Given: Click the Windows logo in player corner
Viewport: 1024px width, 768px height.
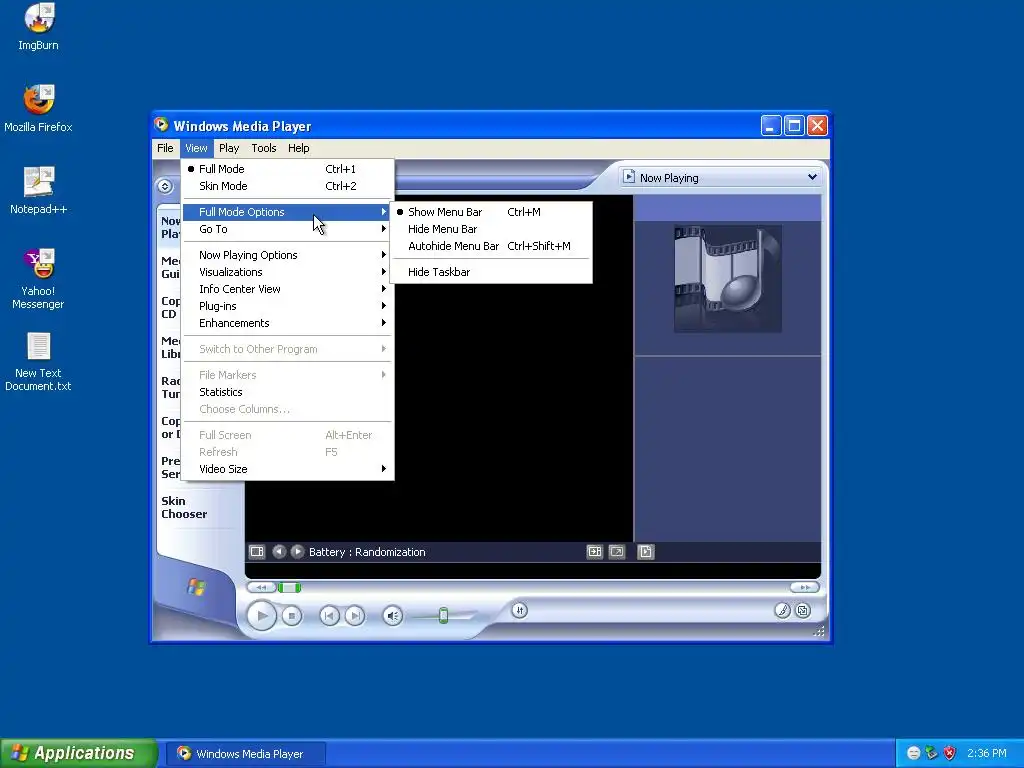Looking at the screenshot, I should 196,586.
